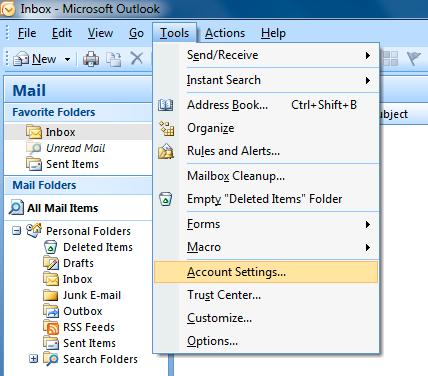Click the Move to Folder toolbar icon
Screen dimensions: 428x376
[114, 59]
